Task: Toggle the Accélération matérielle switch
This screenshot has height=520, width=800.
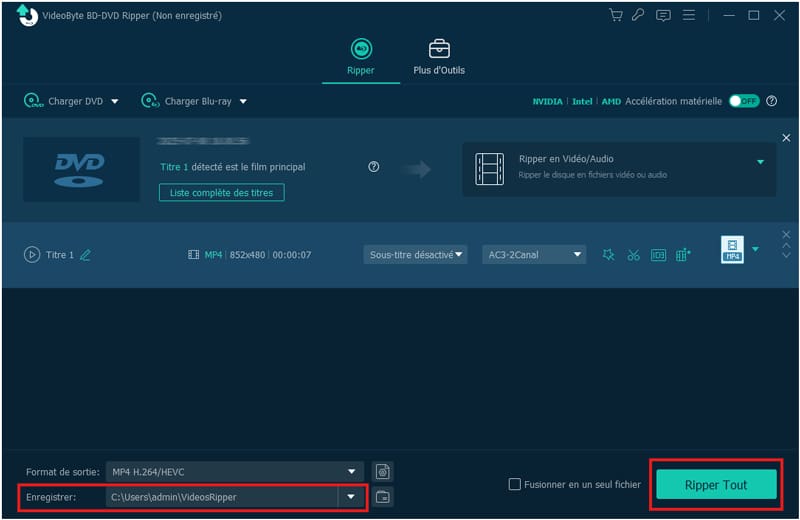Action: pos(743,101)
